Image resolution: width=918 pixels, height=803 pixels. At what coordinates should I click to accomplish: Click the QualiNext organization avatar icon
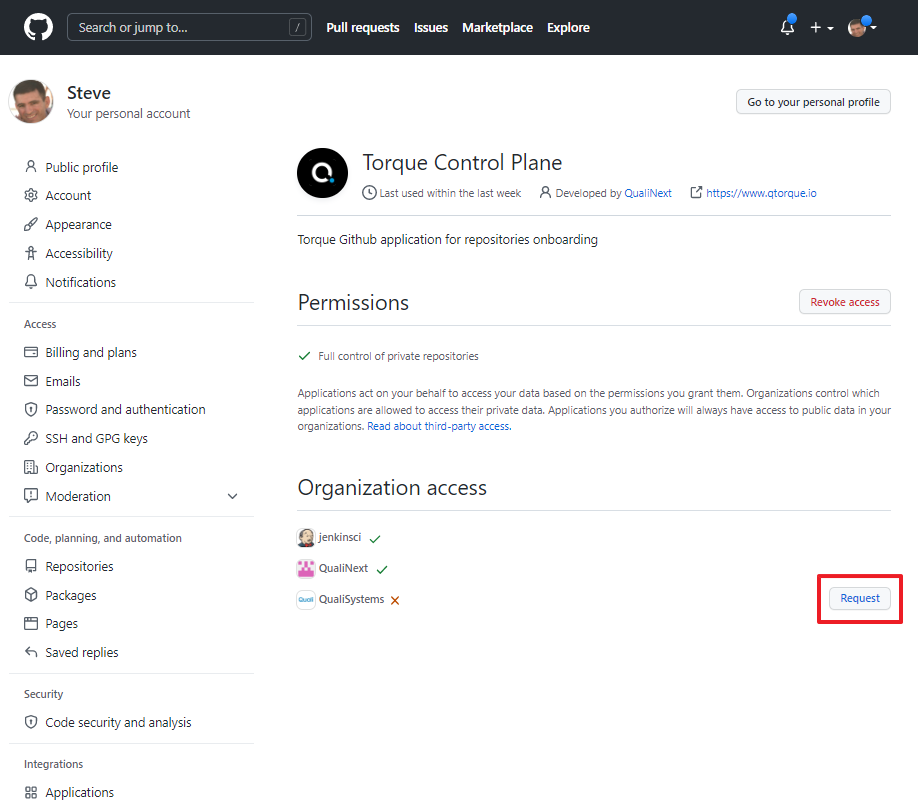click(306, 568)
